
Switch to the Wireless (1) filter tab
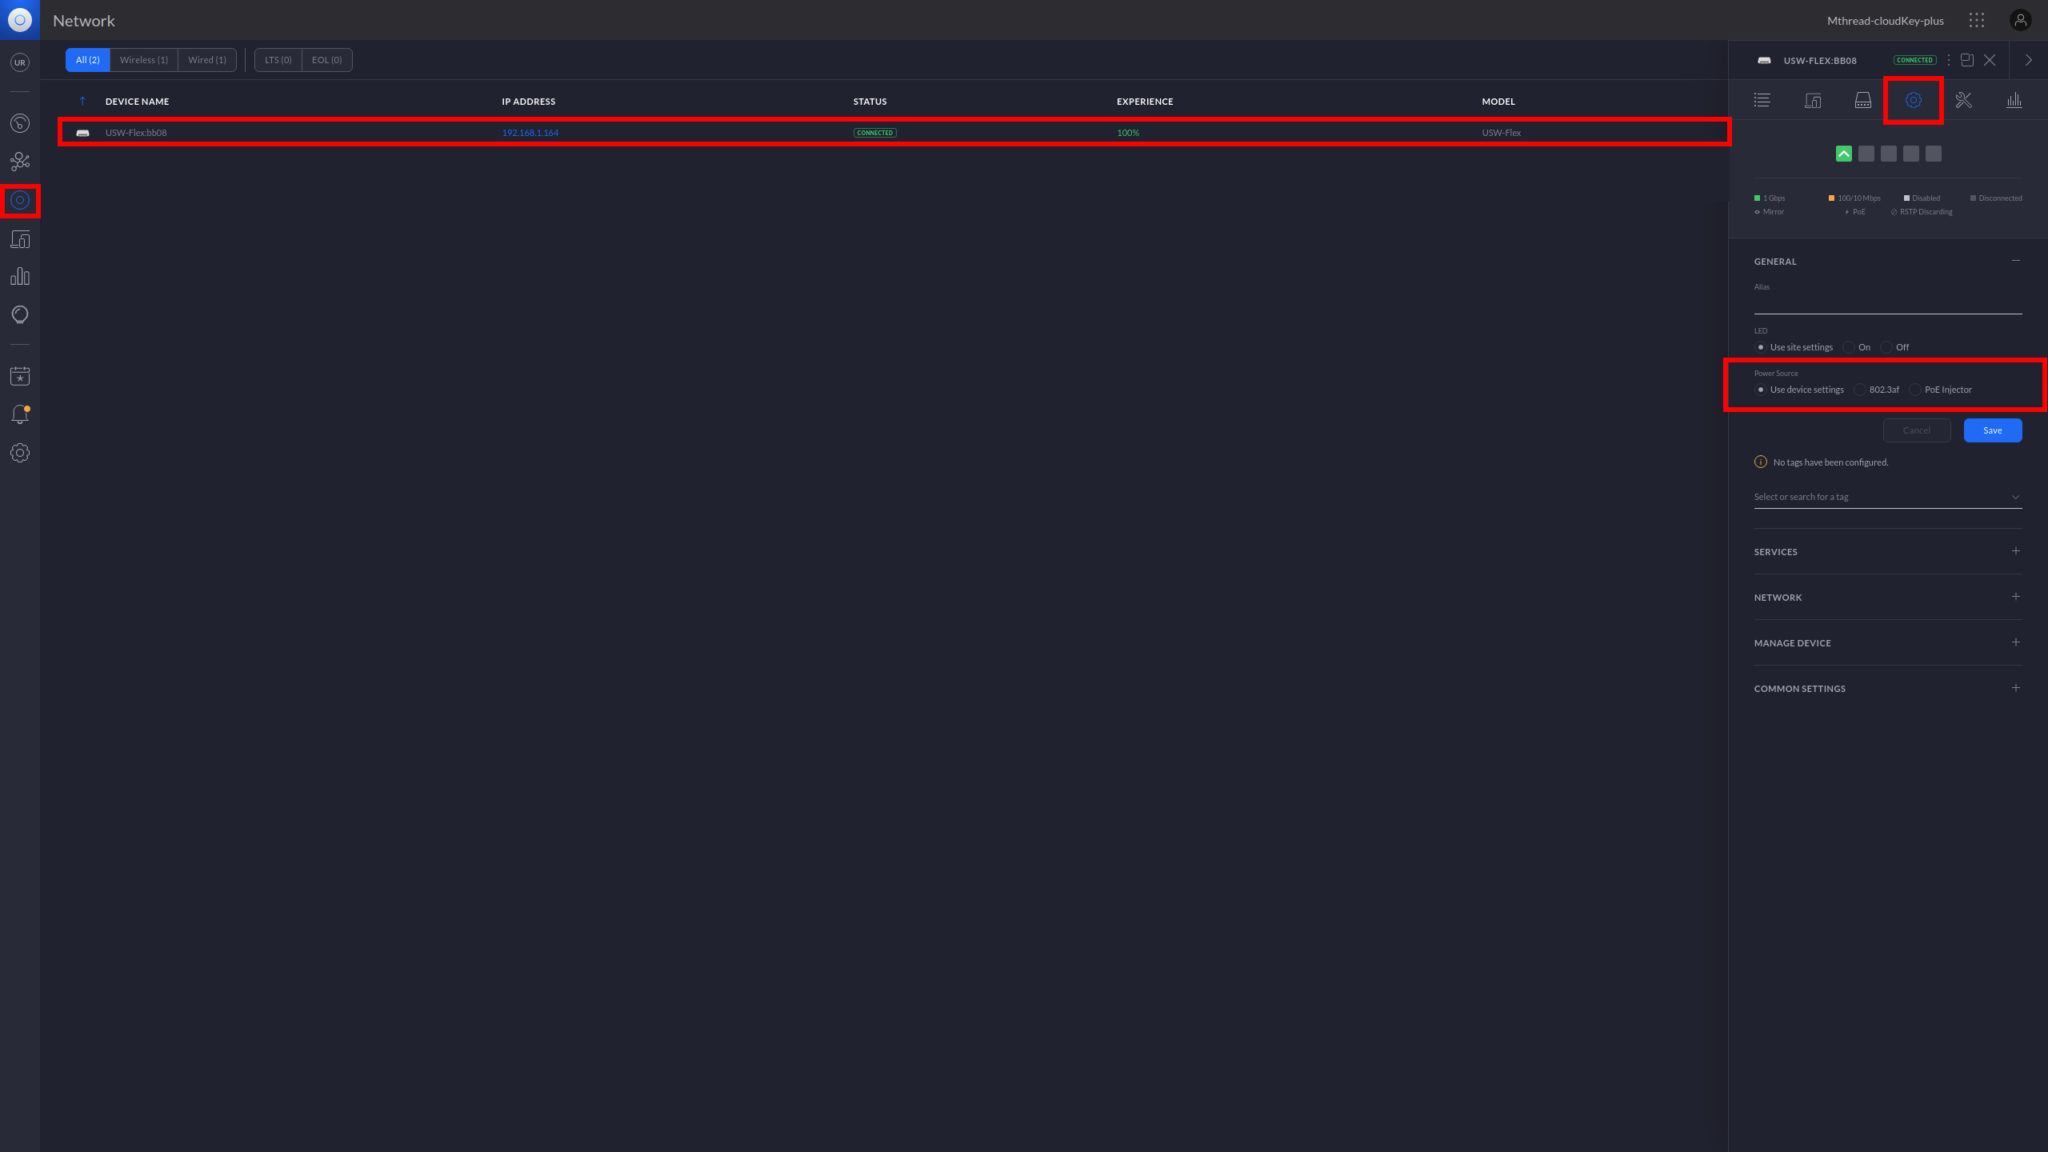point(143,60)
